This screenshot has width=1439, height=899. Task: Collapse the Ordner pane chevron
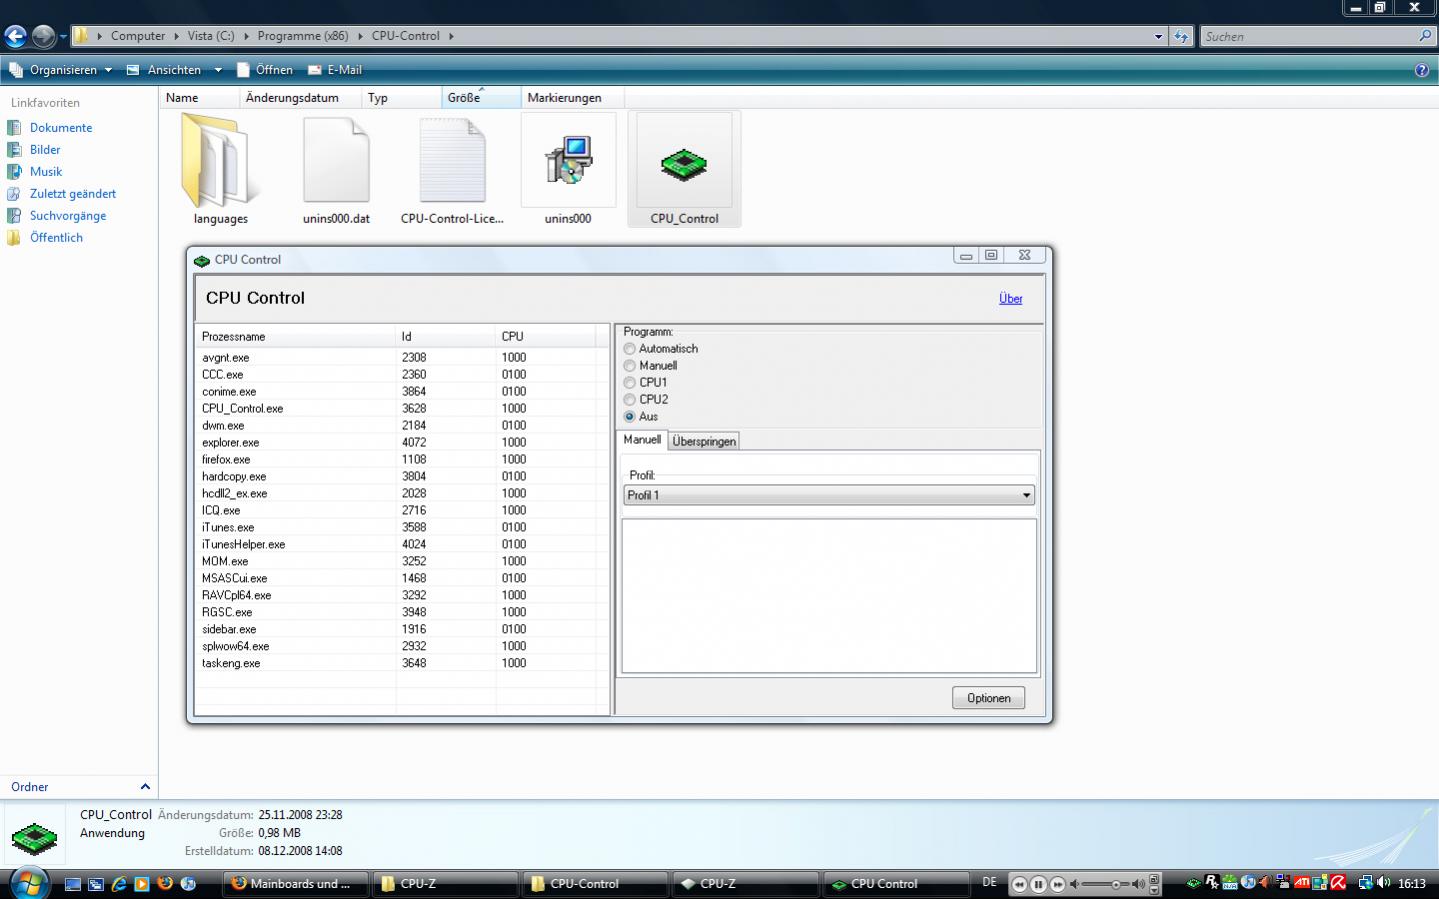(145, 787)
